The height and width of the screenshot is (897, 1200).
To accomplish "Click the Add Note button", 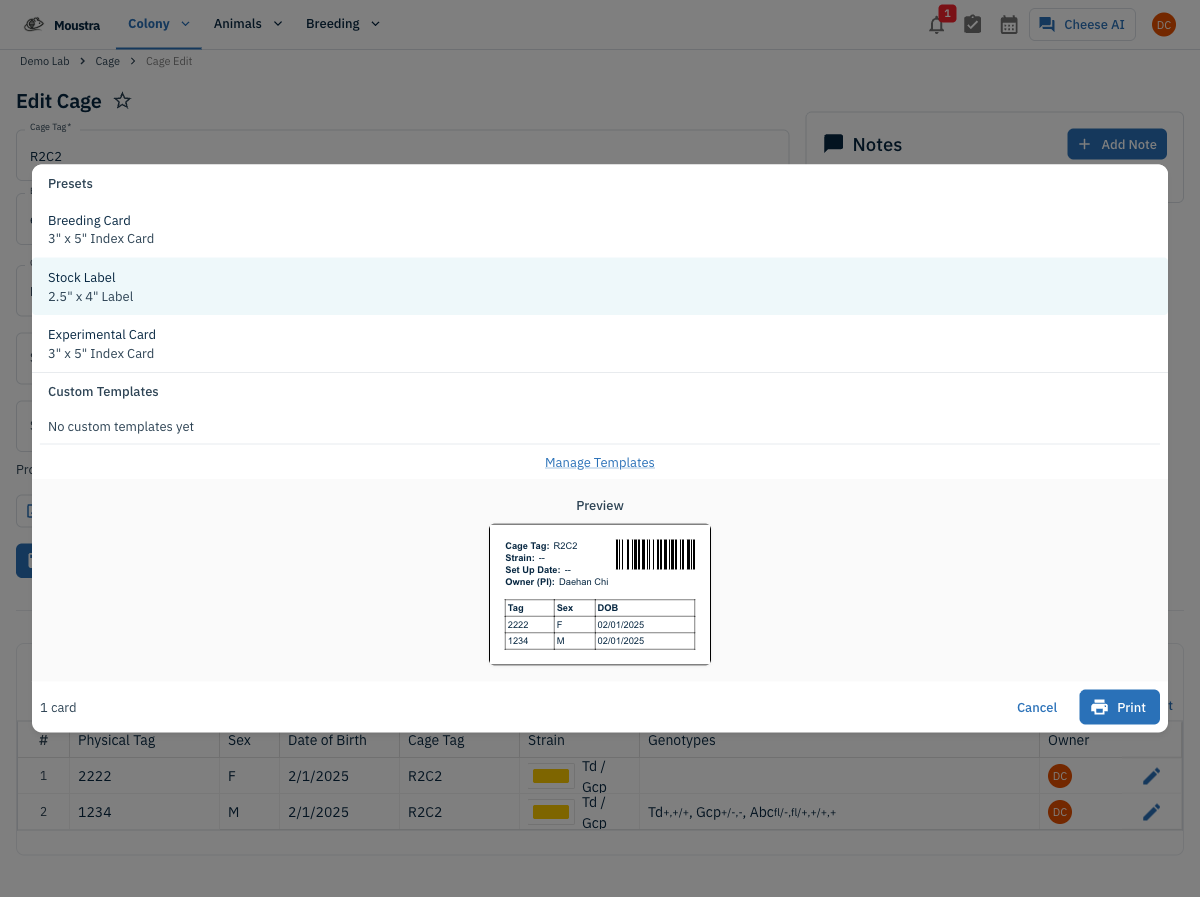I will point(1117,144).
